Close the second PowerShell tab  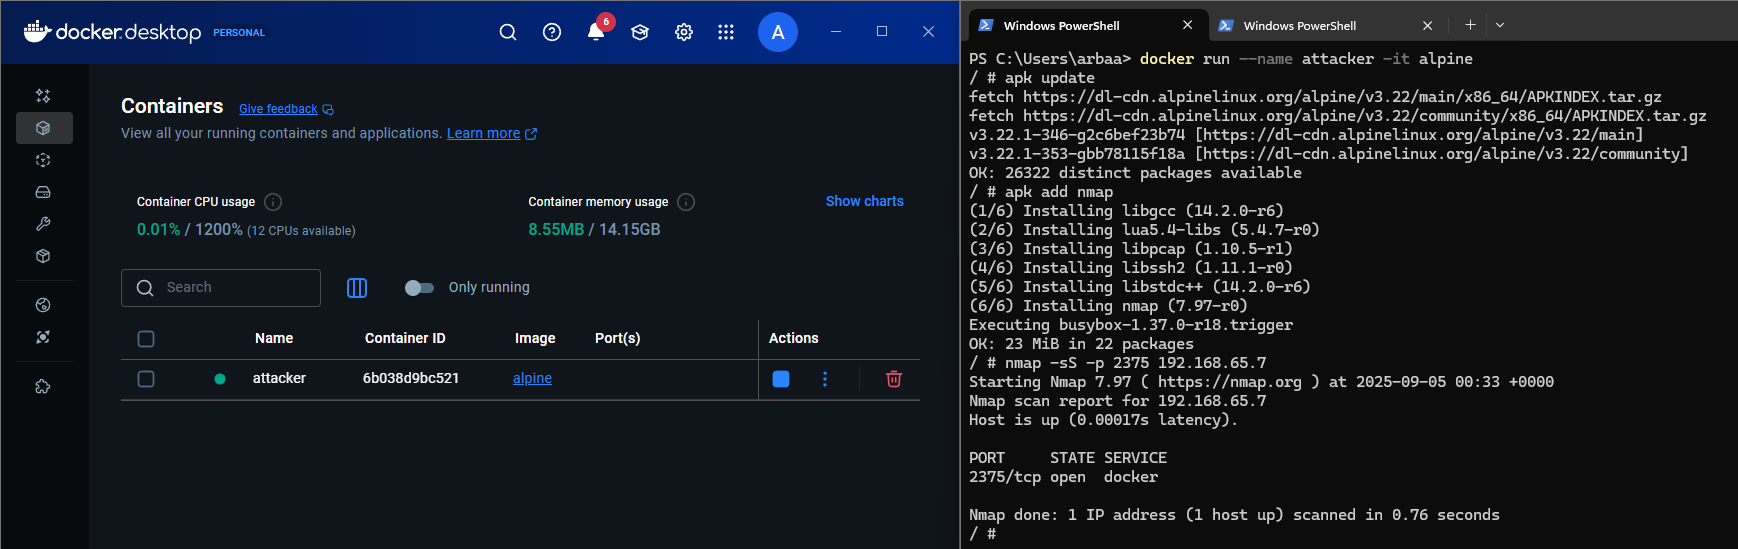1427,25
